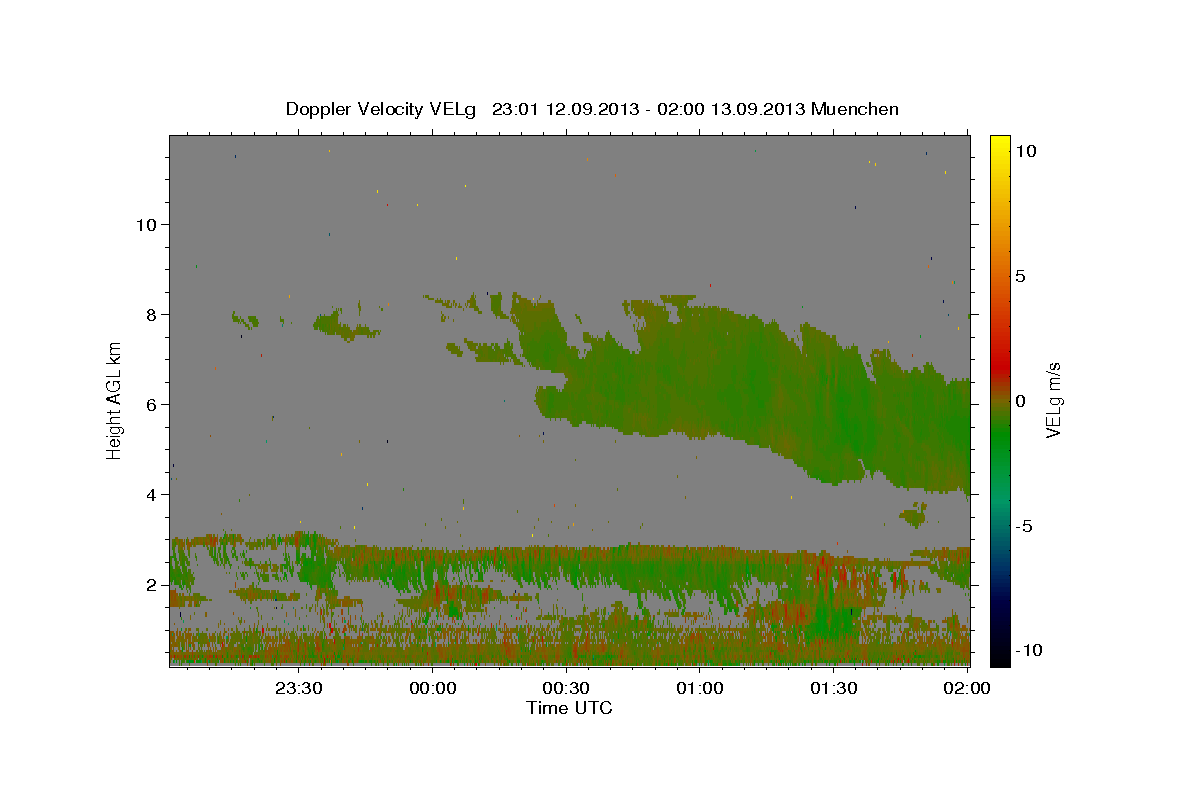
Task: Click the colorbar value 0 label
Action: [x=1020, y=401]
